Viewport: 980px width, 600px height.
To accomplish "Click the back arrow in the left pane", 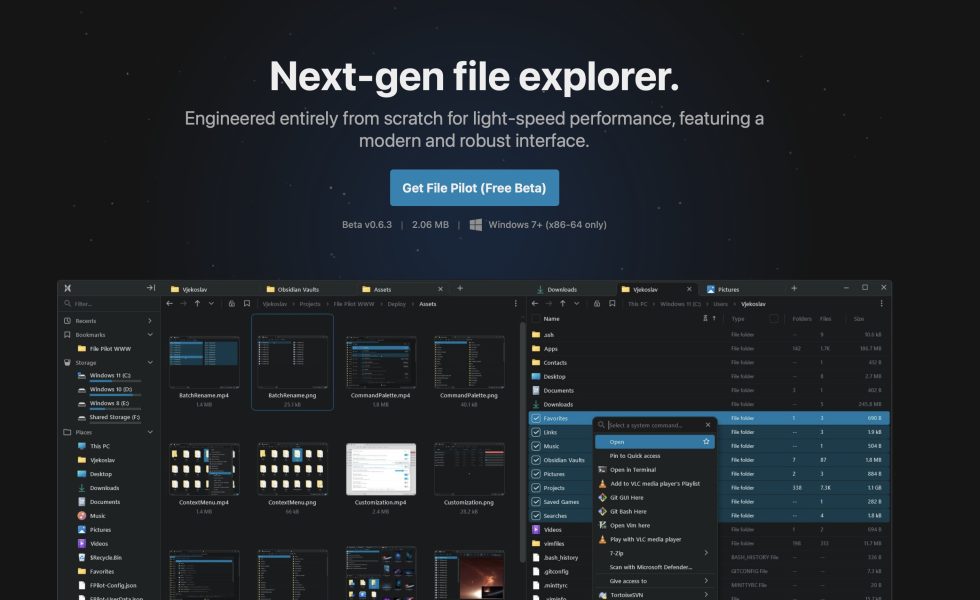I will click(170, 303).
